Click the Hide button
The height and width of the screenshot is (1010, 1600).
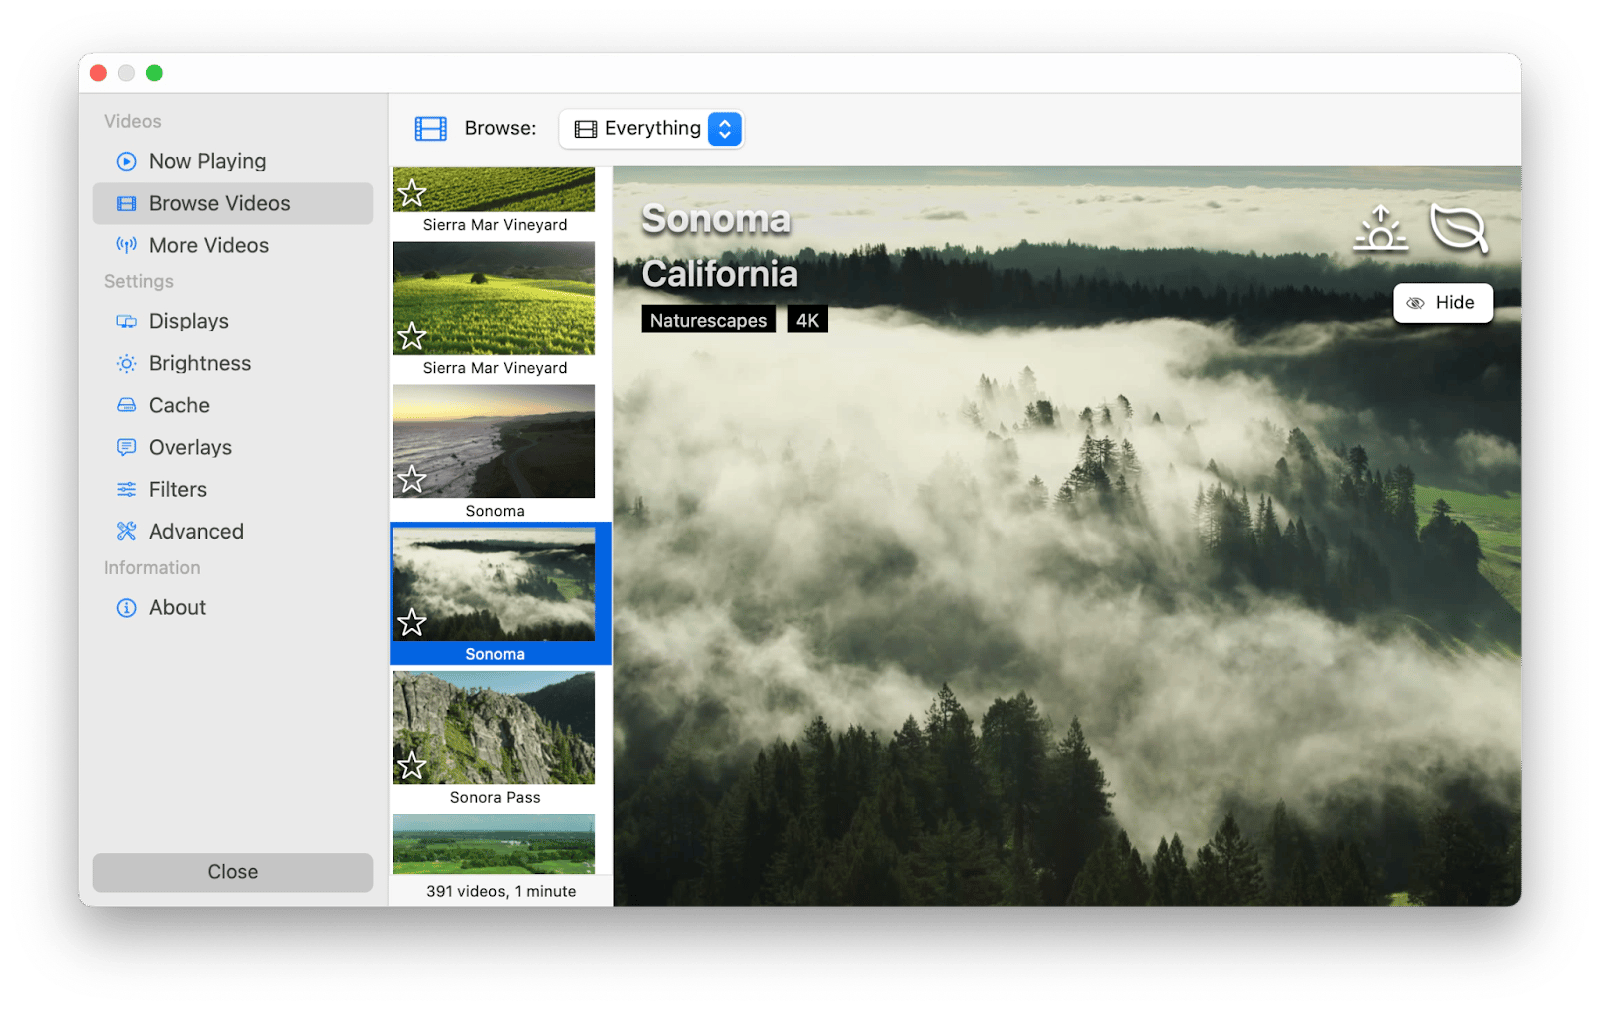(1442, 303)
